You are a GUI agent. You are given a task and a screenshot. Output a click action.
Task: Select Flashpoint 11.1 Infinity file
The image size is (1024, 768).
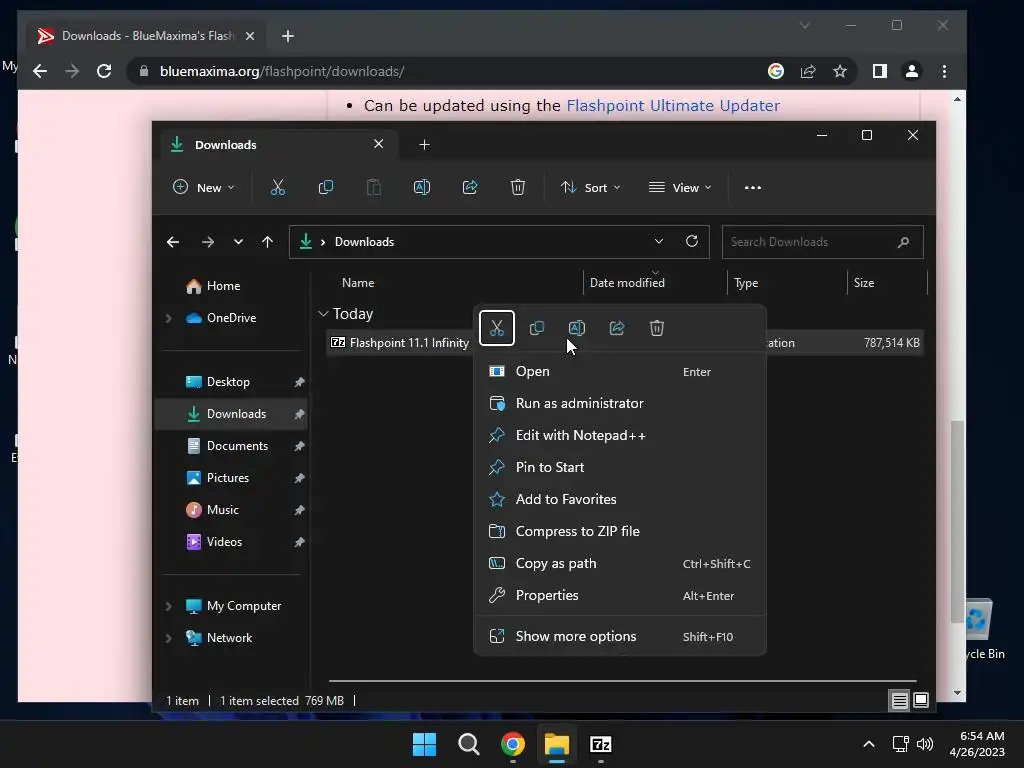click(409, 343)
